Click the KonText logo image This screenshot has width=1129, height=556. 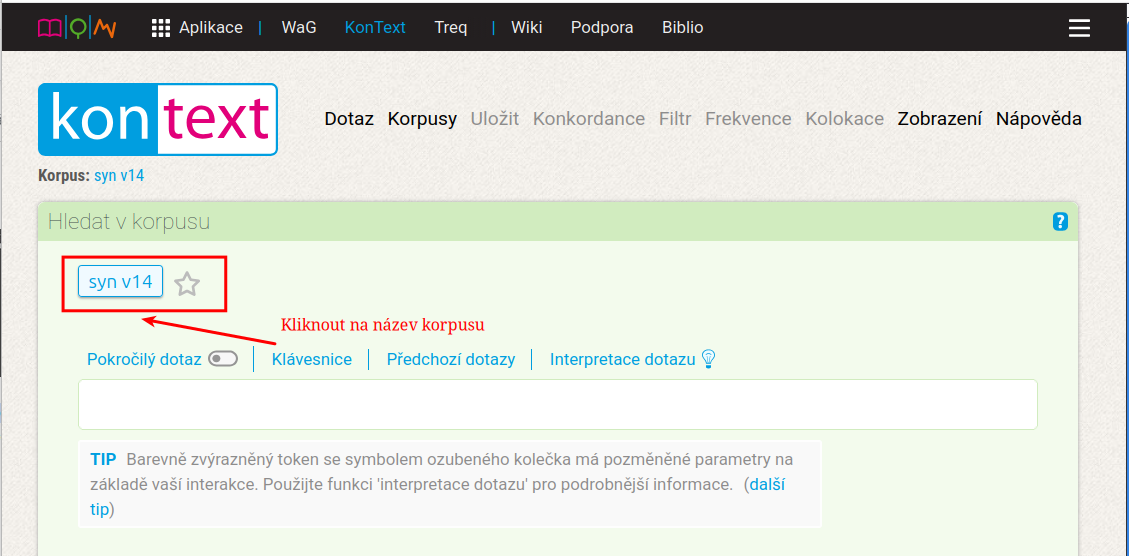coord(158,119)
